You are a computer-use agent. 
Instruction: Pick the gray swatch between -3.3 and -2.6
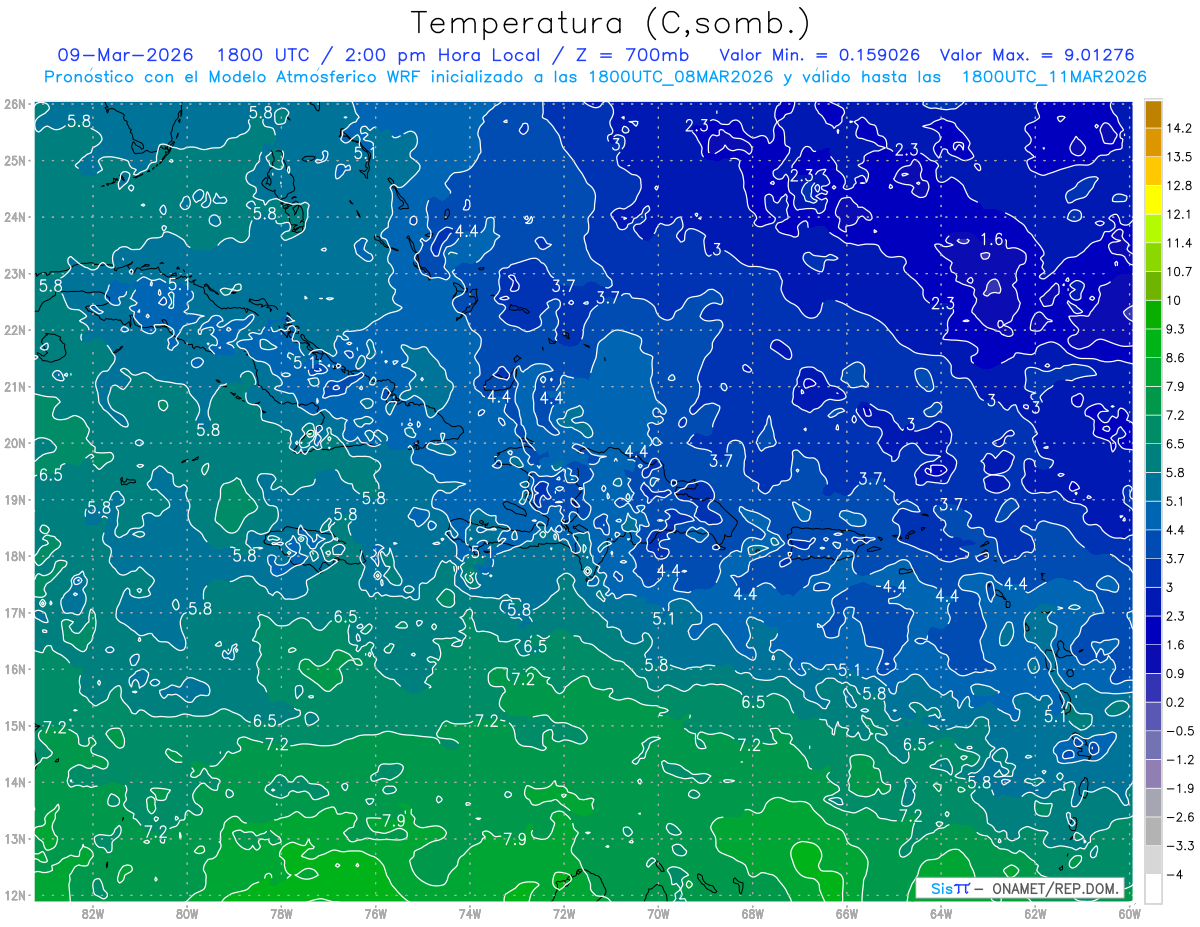coord(1153,831)
